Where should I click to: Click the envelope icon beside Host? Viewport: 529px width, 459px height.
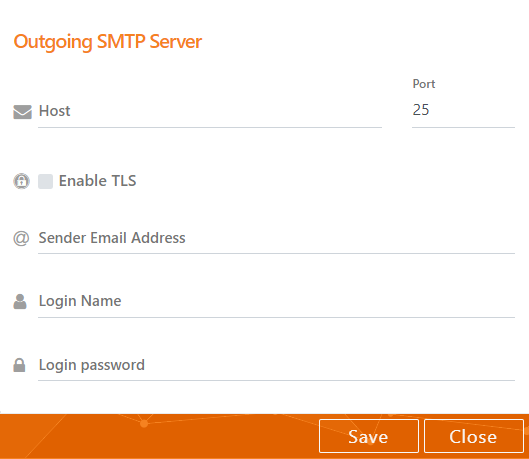coord(22,112)
